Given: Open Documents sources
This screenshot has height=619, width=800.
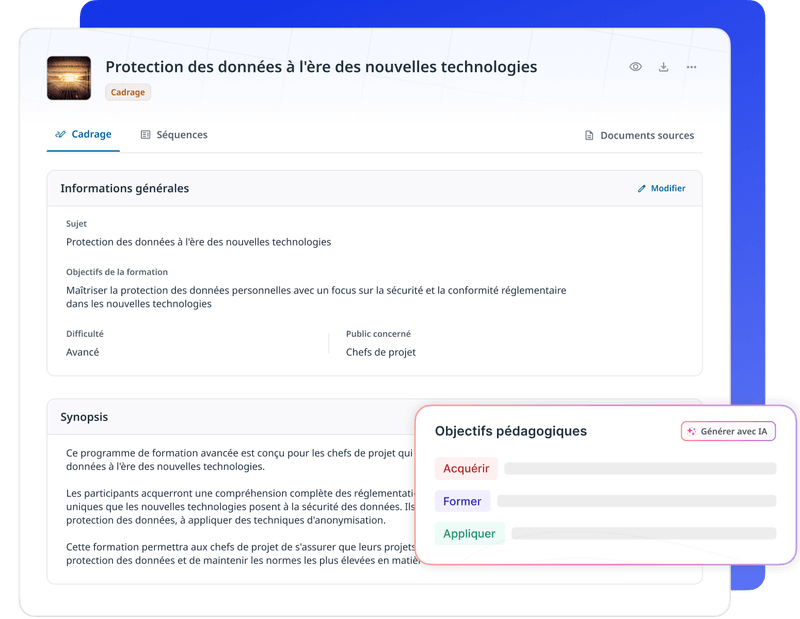Looking at the screenshot, I should click(639, 135).
